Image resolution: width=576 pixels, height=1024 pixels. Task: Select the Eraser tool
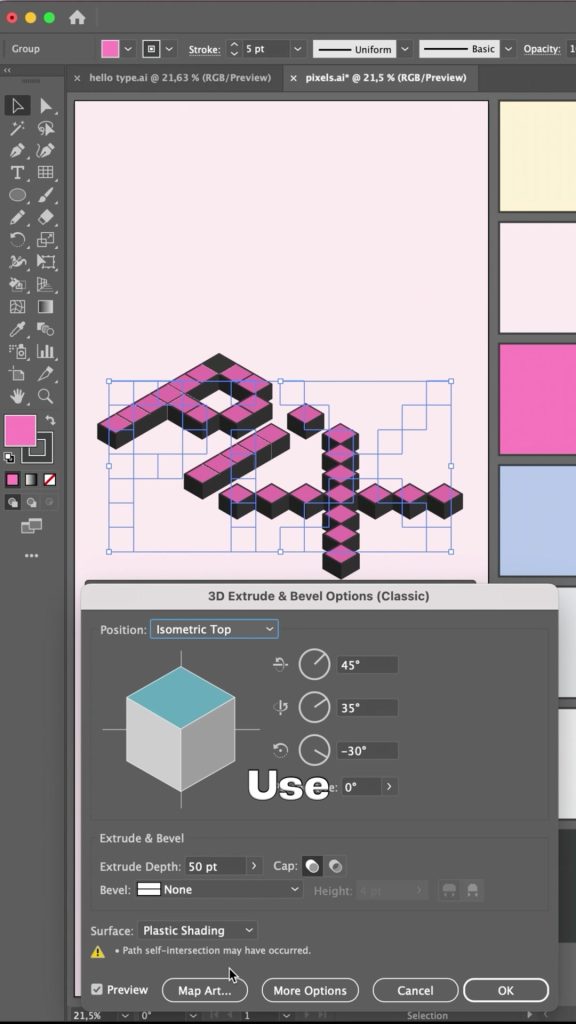(46, 217)
